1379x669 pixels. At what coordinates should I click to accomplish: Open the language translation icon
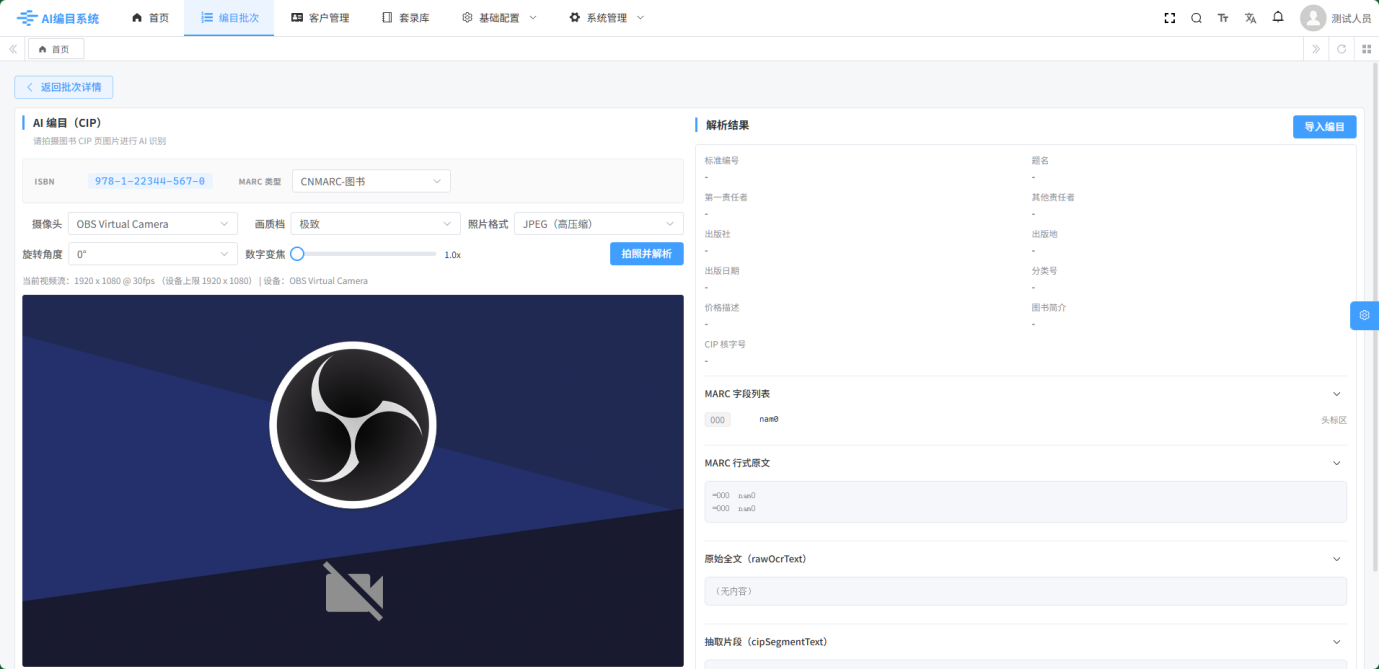[1250, 18]
